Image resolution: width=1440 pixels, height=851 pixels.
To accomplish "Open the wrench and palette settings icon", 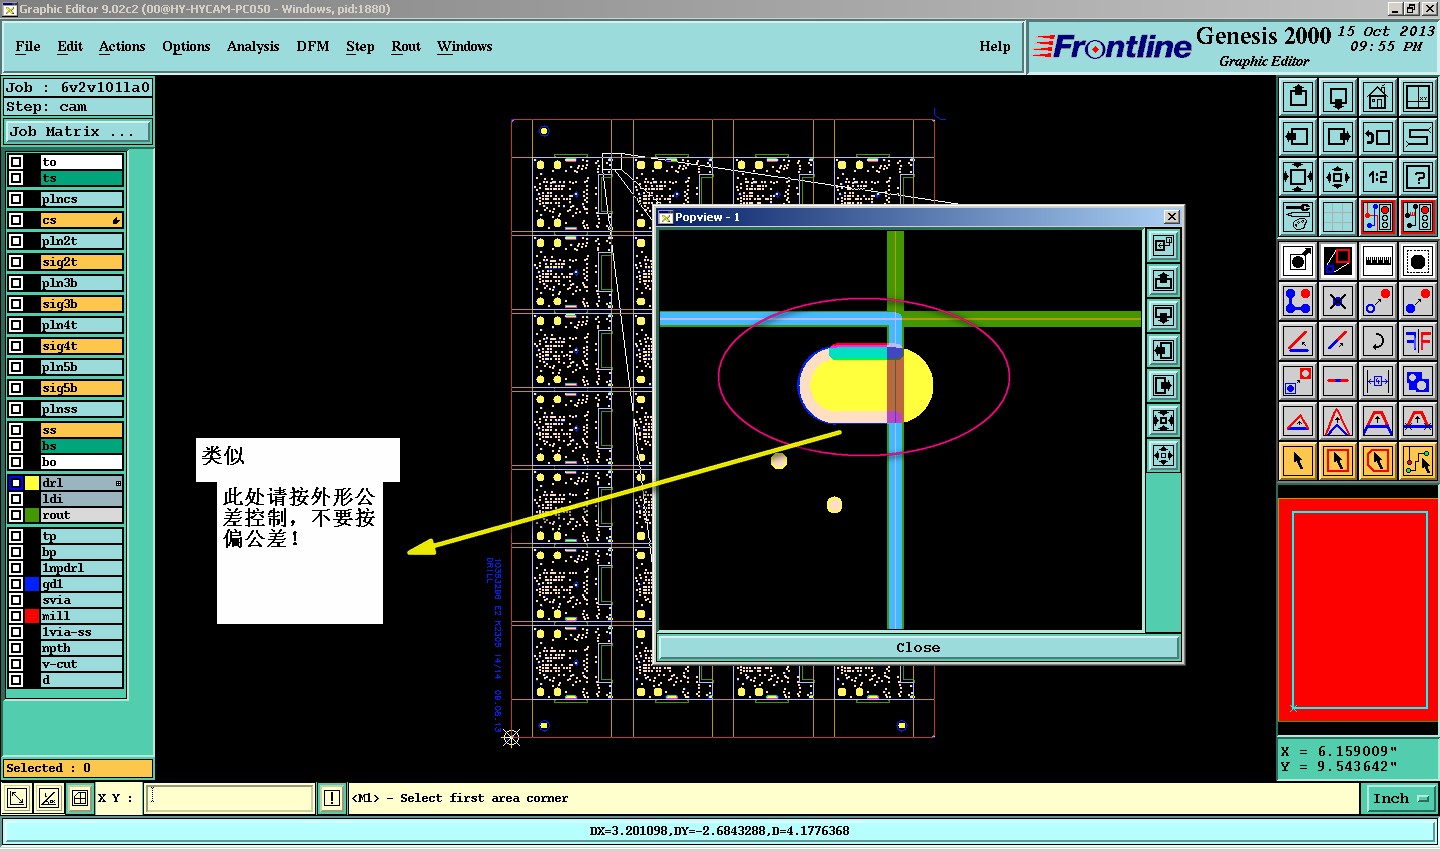I will (x=1298, y=217).
